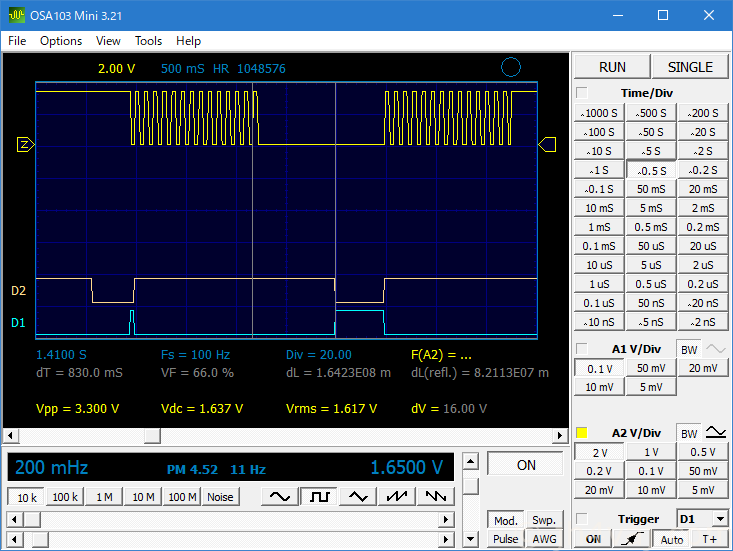Click the Mod. button
This screenshot has height=551, width=733.
[505, 520]
